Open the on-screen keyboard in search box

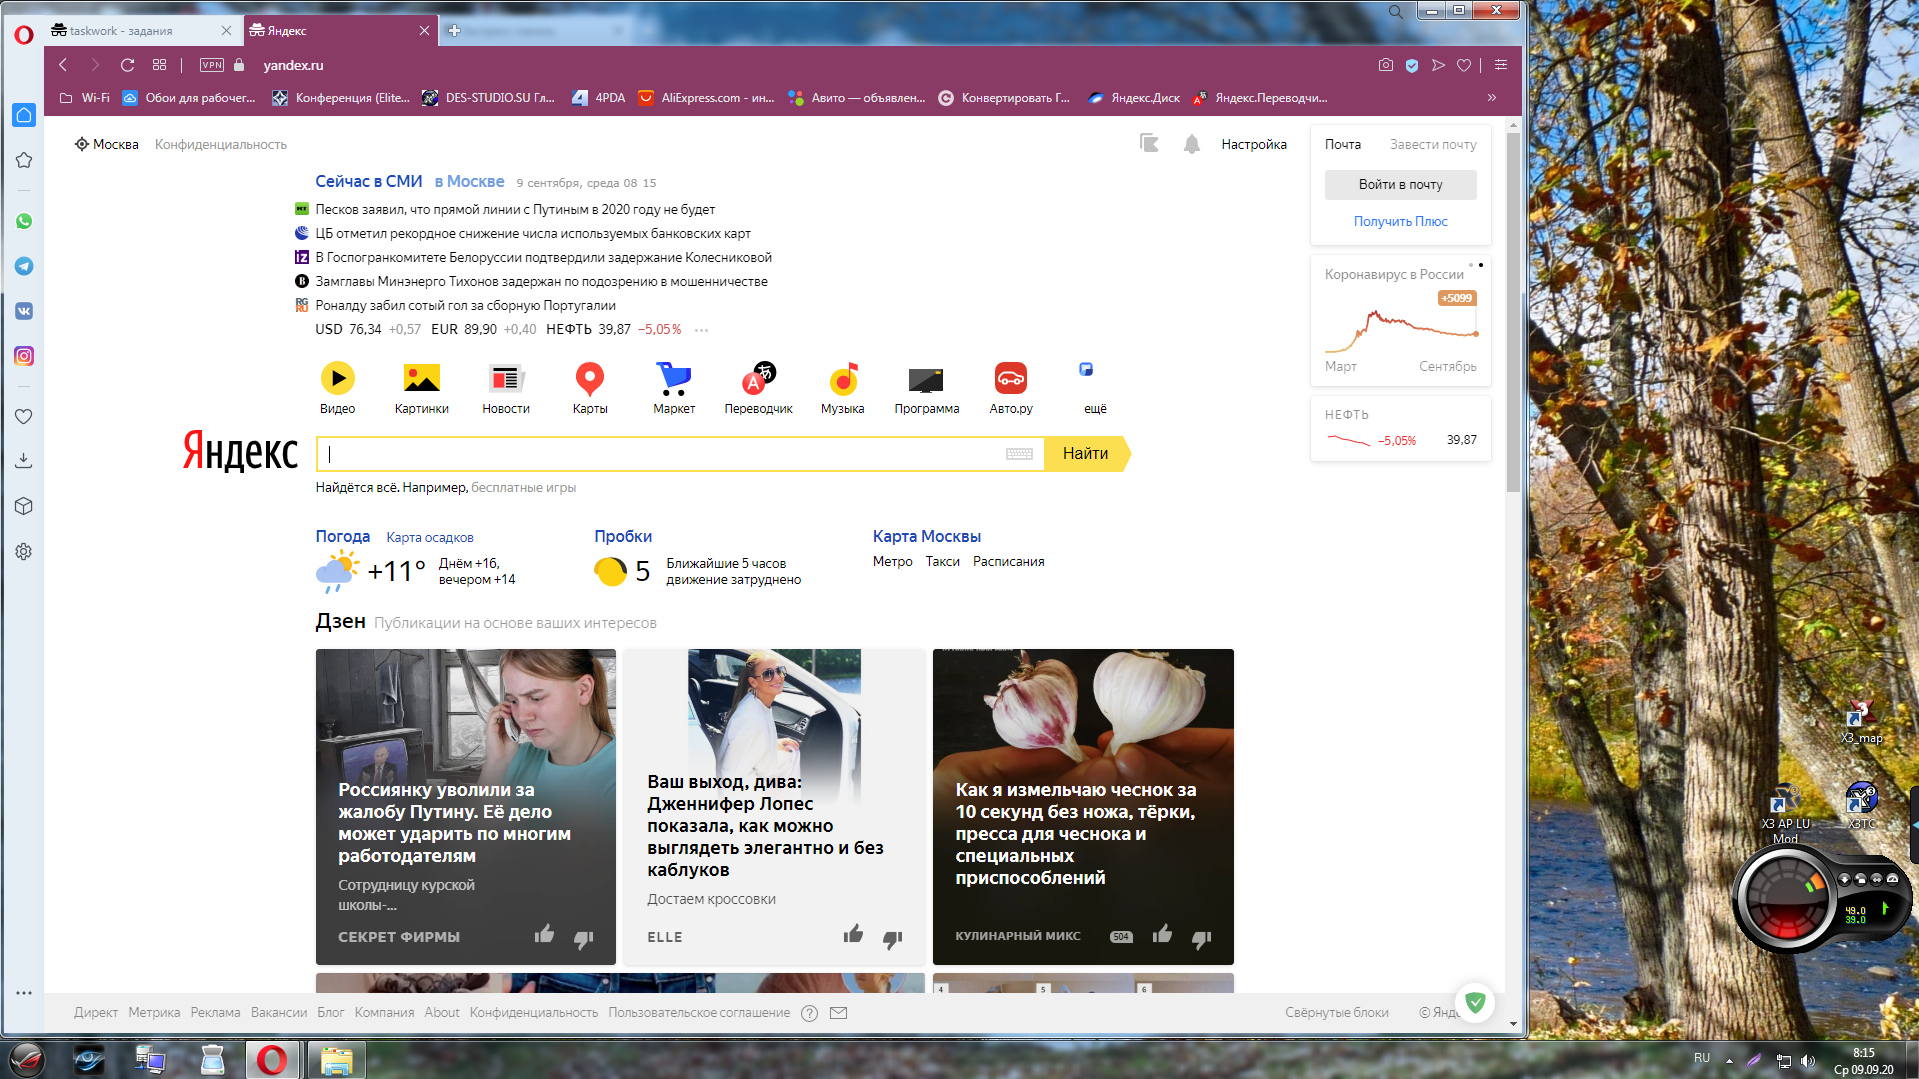(1020, 454)
